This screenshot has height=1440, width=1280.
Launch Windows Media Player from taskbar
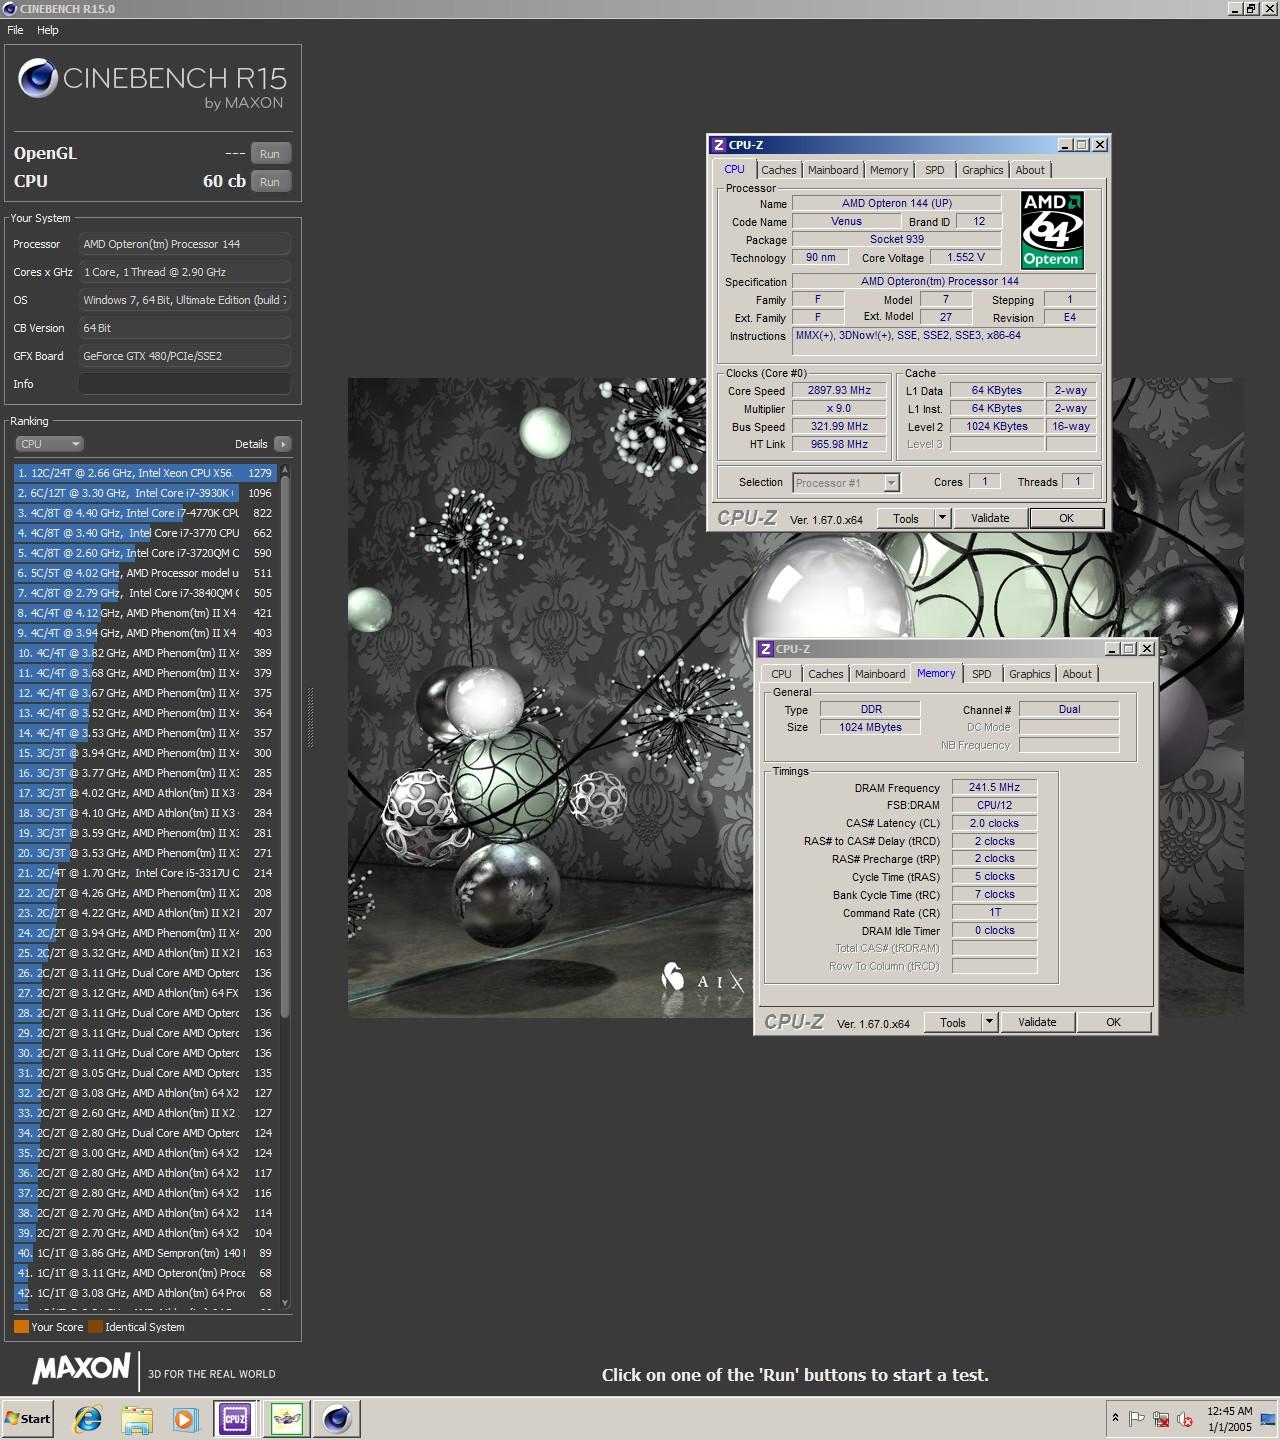(x=185, y=1418)
